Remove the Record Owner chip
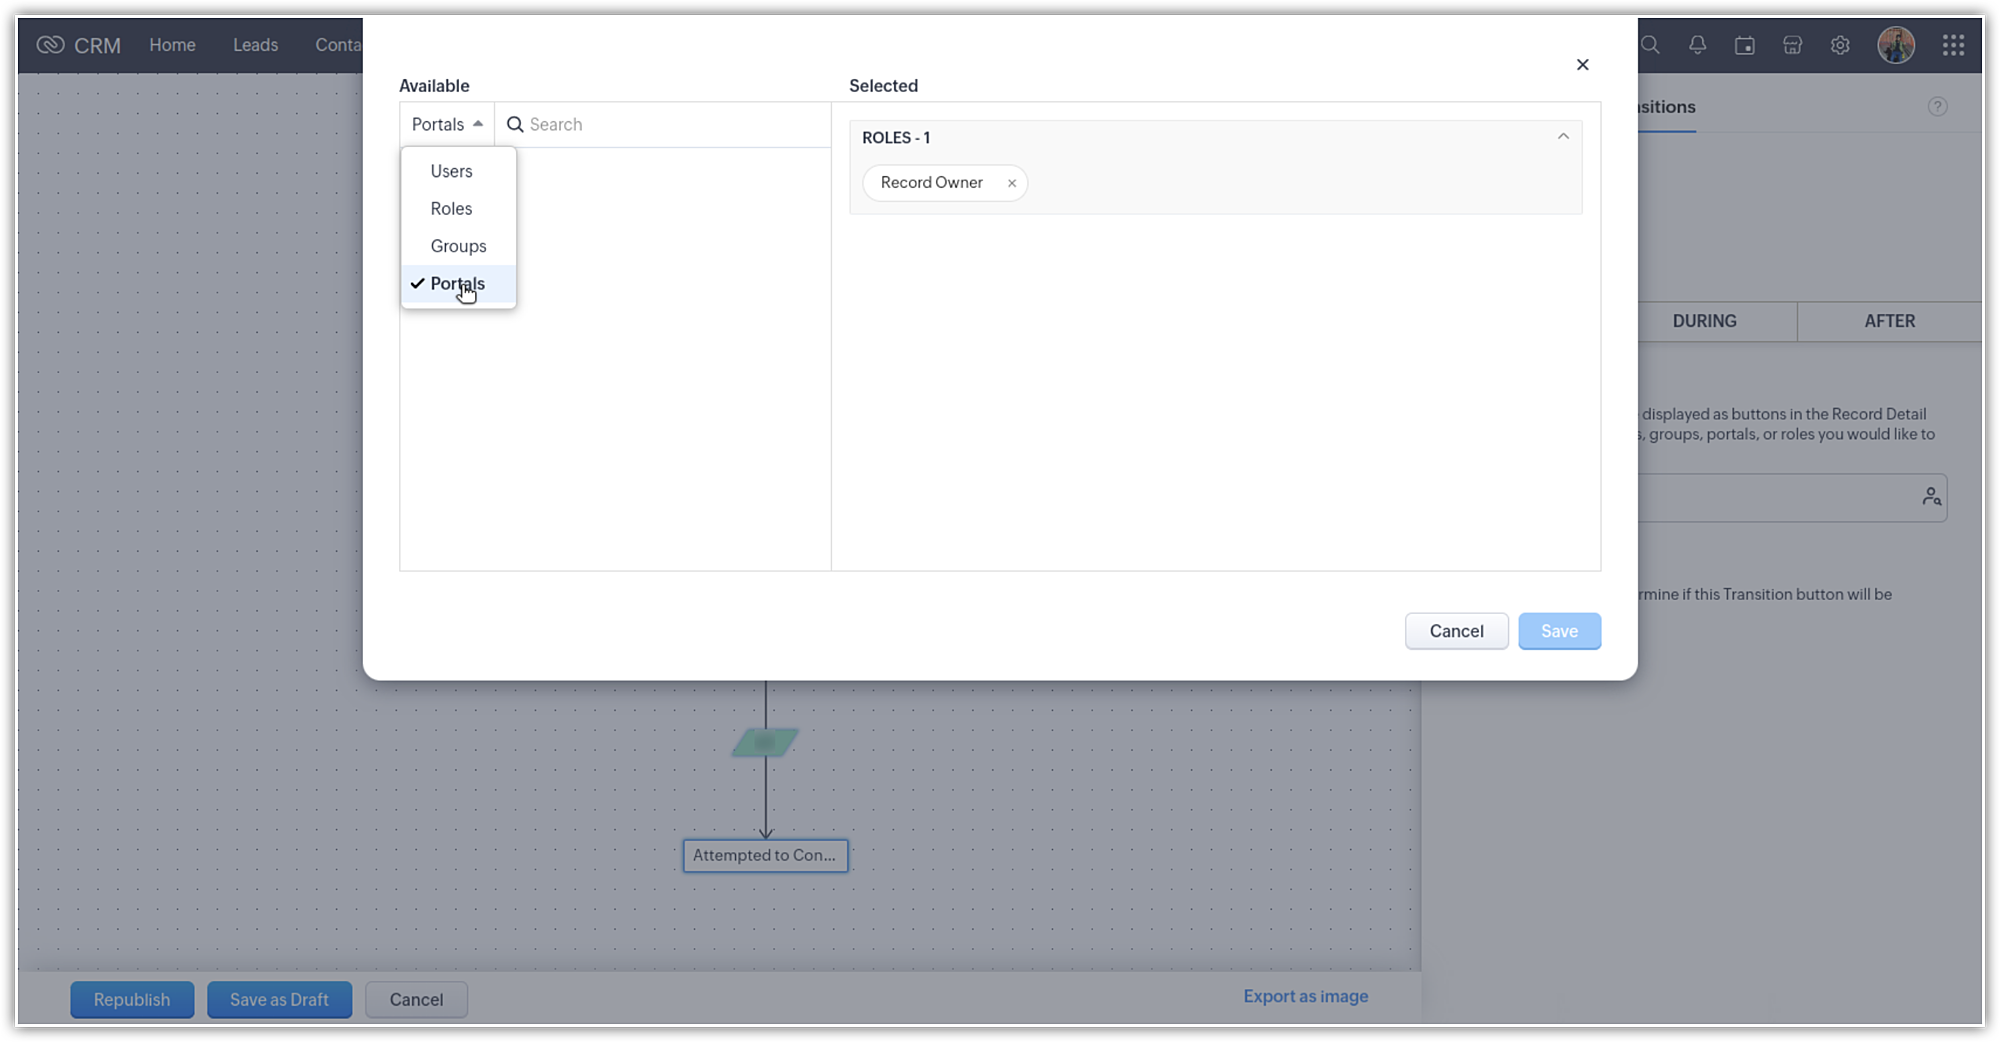The width and height of the screenshot is (2000, 1042). click(x=1012, y=183)
